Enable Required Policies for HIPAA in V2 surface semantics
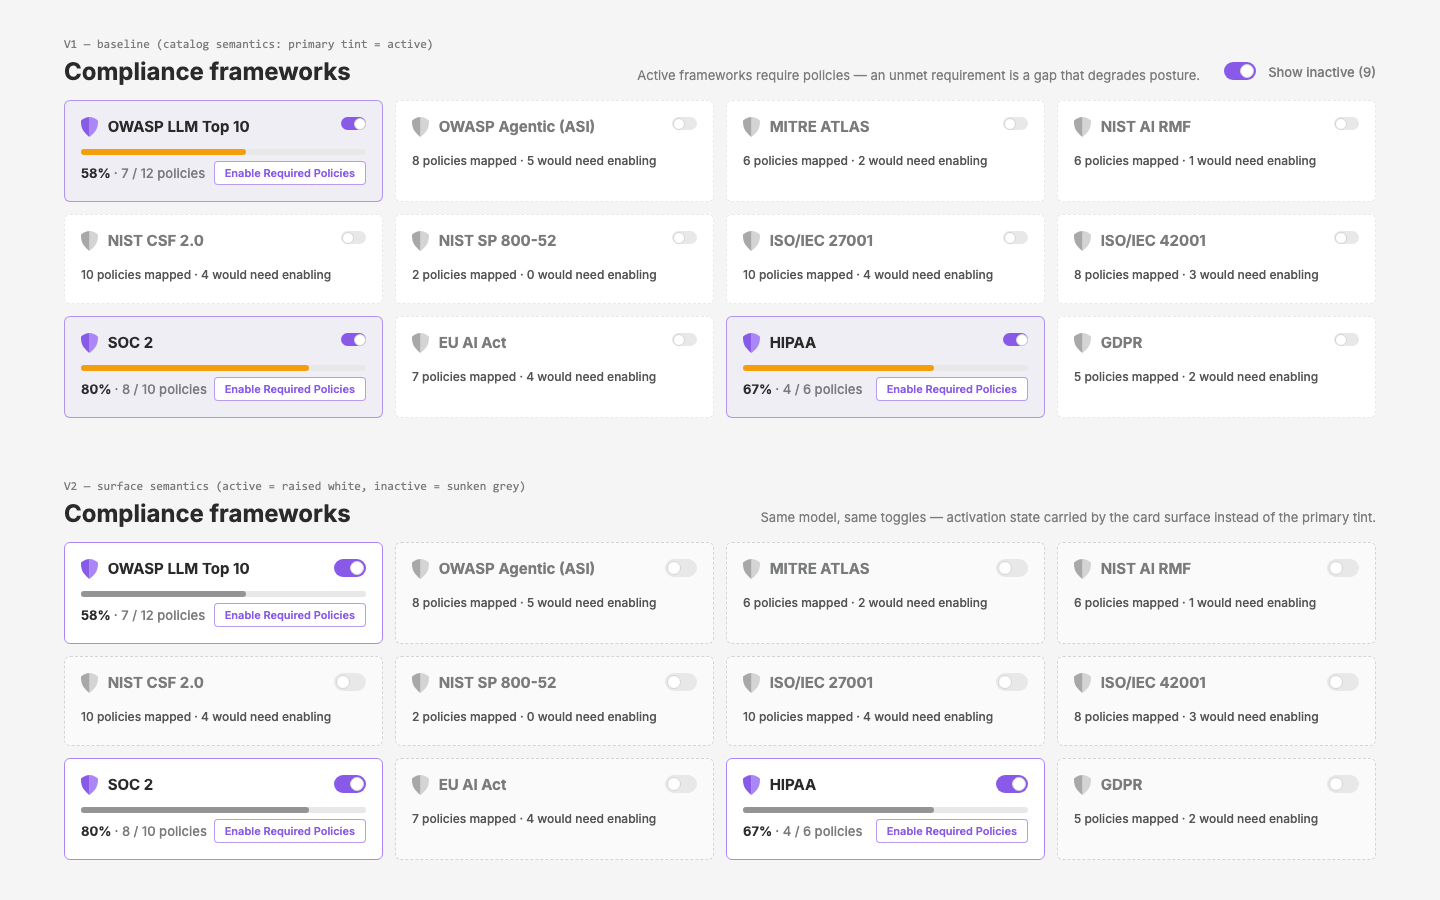The height and width of the screenshot is (900, 1440). point(952,831)
